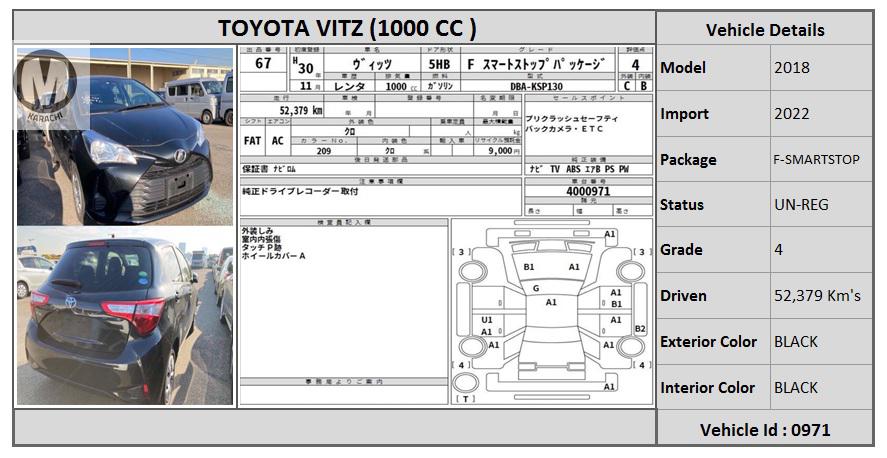Click the 保証書 ナビロム documents row

[380, 169]
